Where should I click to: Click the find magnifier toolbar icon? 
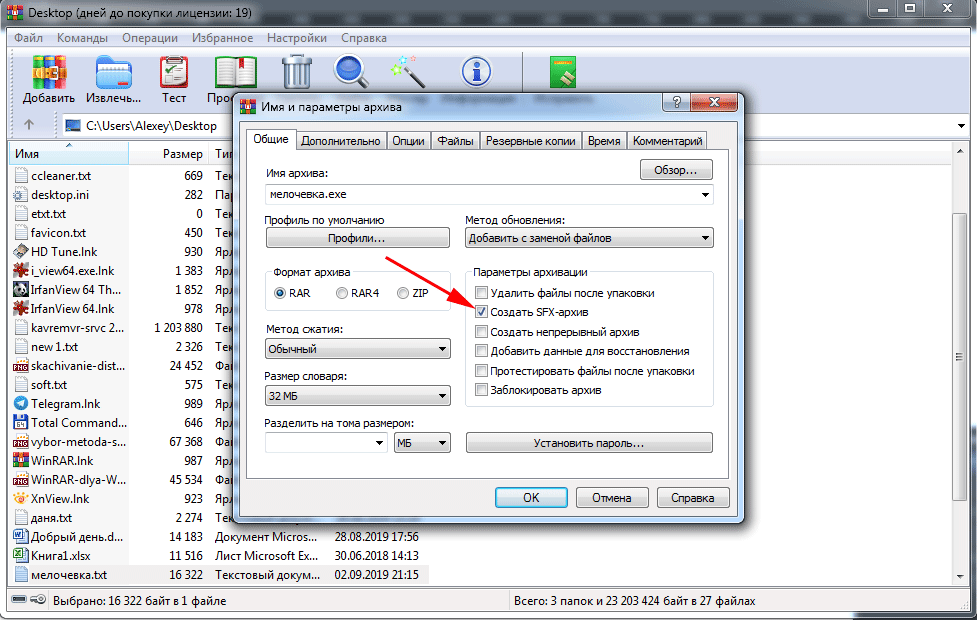pyautogui.click(x=351, y=72)
